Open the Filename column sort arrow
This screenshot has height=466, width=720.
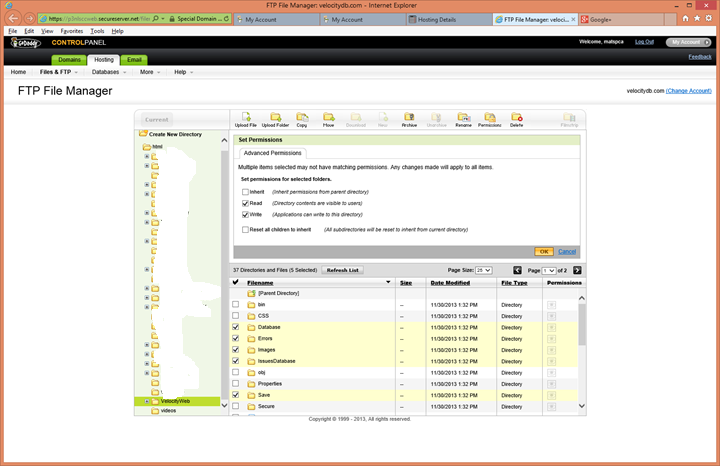388,282
